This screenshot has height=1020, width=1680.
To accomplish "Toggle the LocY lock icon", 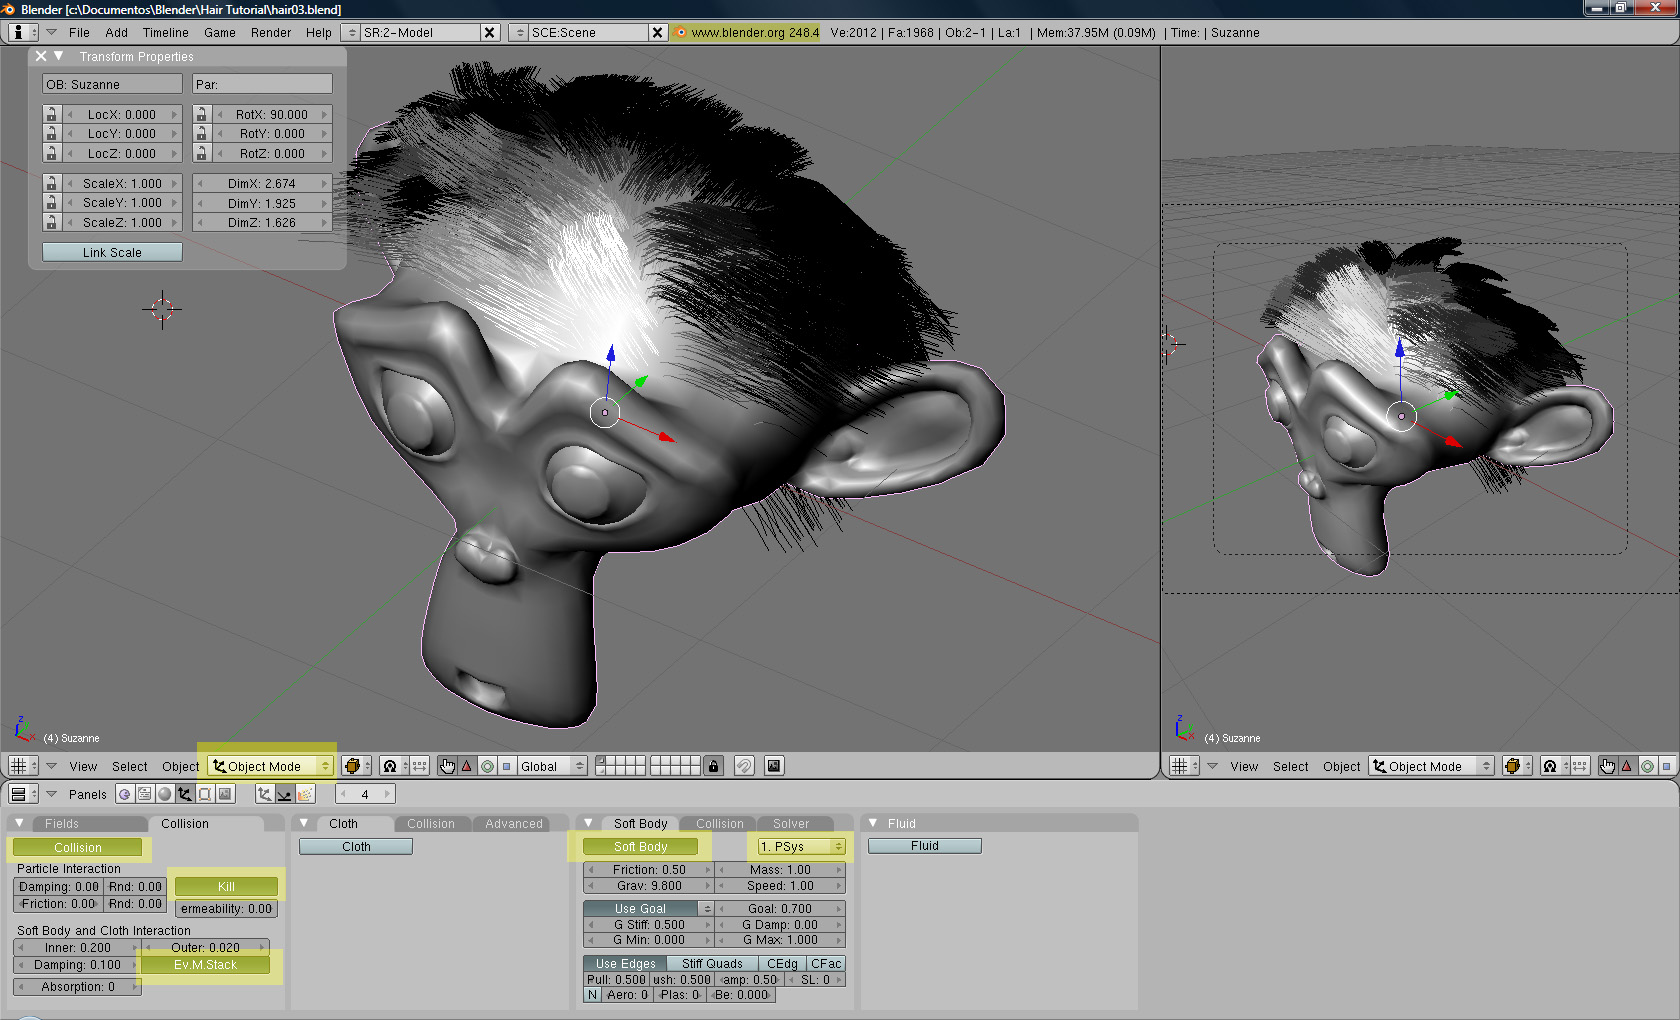I will pyautogui.click(x=51, y=133).
